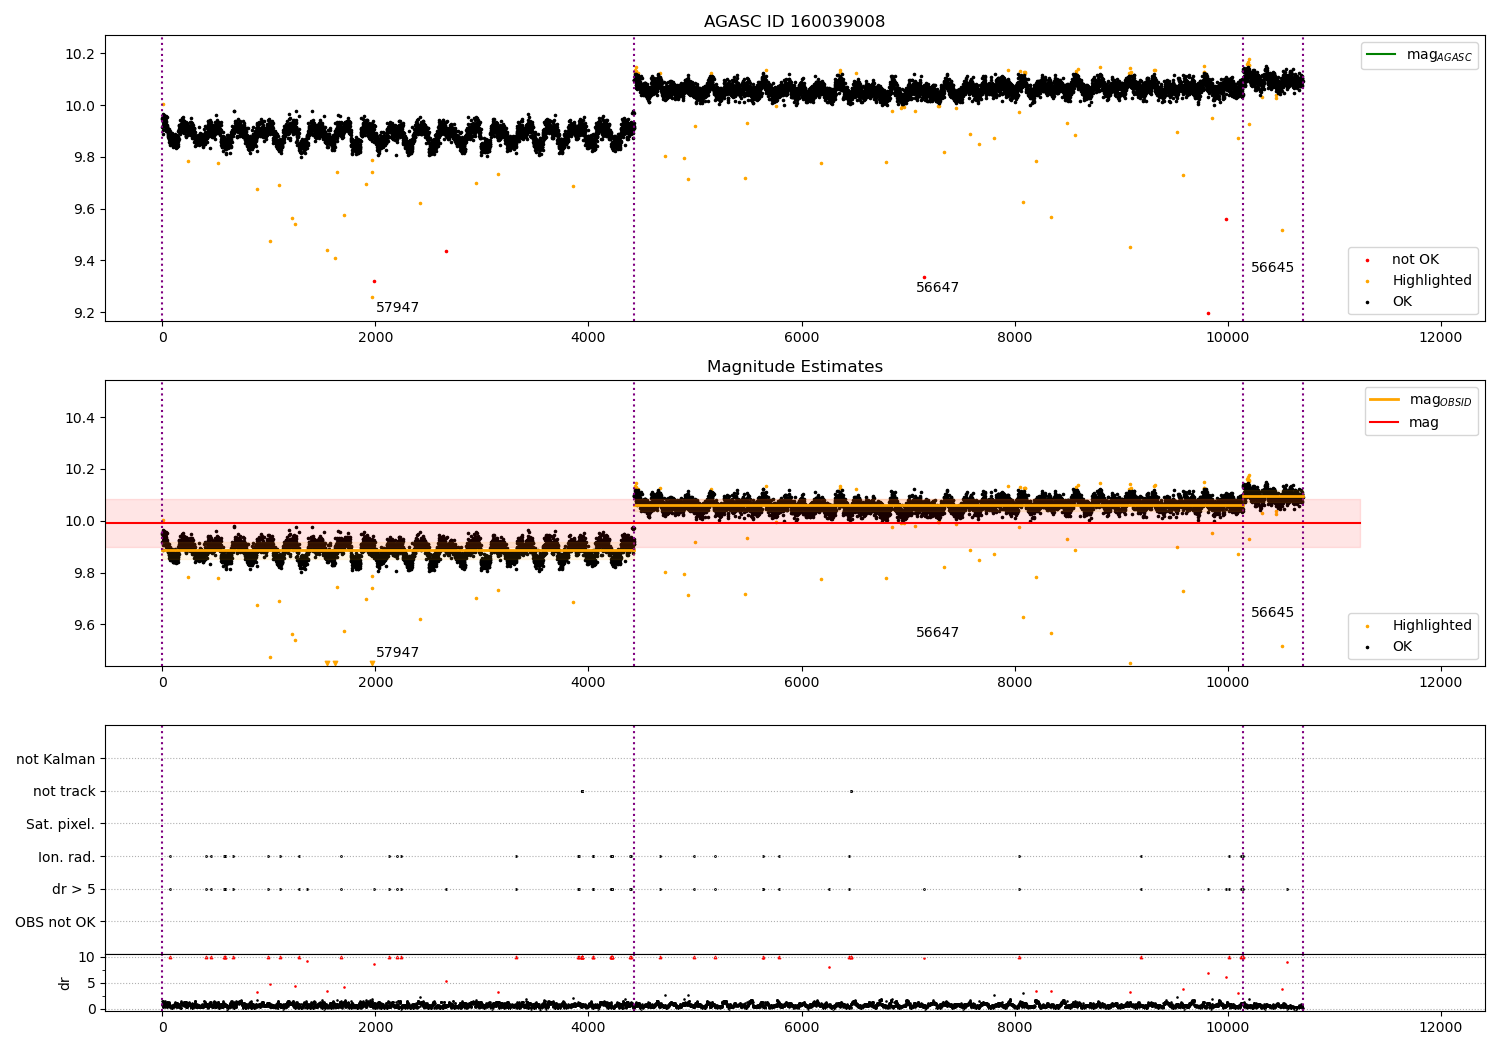1500x1050 pixels.
Task: Click the 56645 annotation in Magnitude Estimates panel
Action: [x=1272, y=613]
